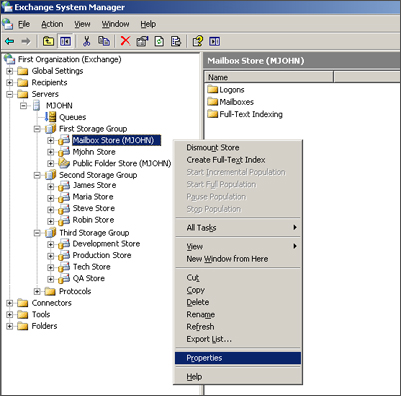The height and width of the screenshot is (396, 401).
Task: Click the Export List toolbar icon
Action: [176, 41]
